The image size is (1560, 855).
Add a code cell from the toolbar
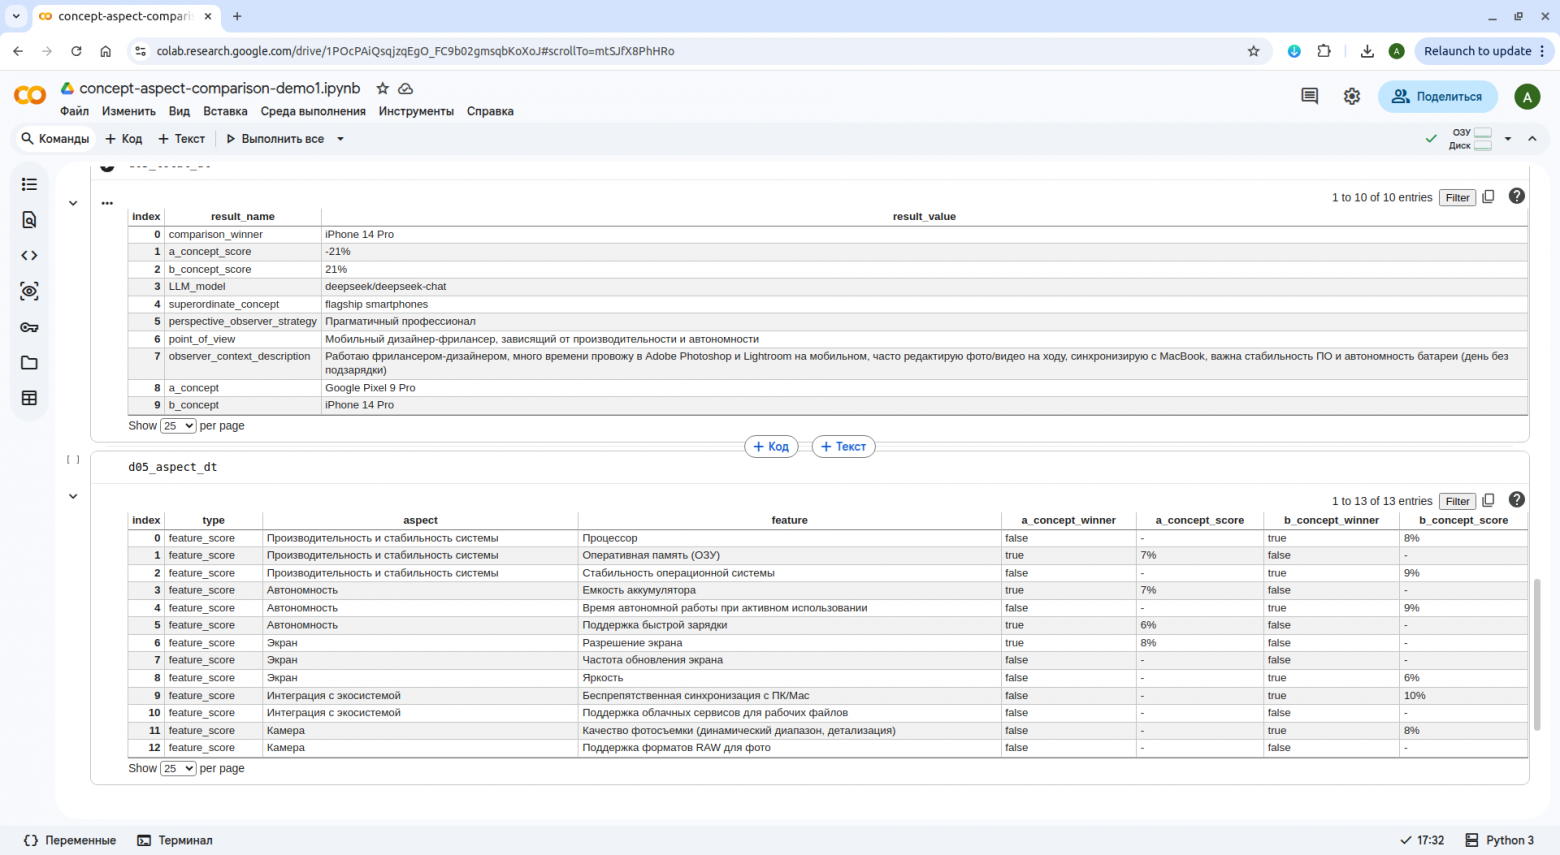[x=124, y=139]
